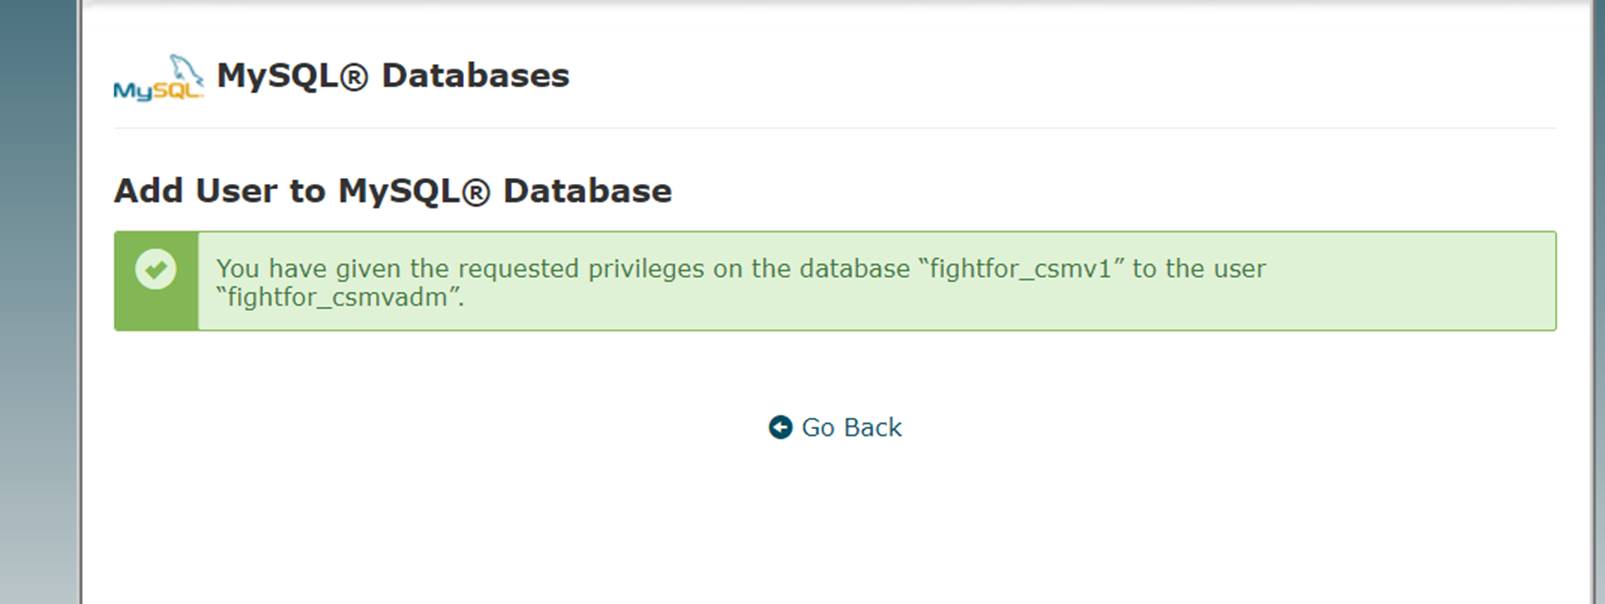Click the Go Back arrow icon
Image resolution: width=1605 pixels, height=604 pixels.
tap(780, 427)
